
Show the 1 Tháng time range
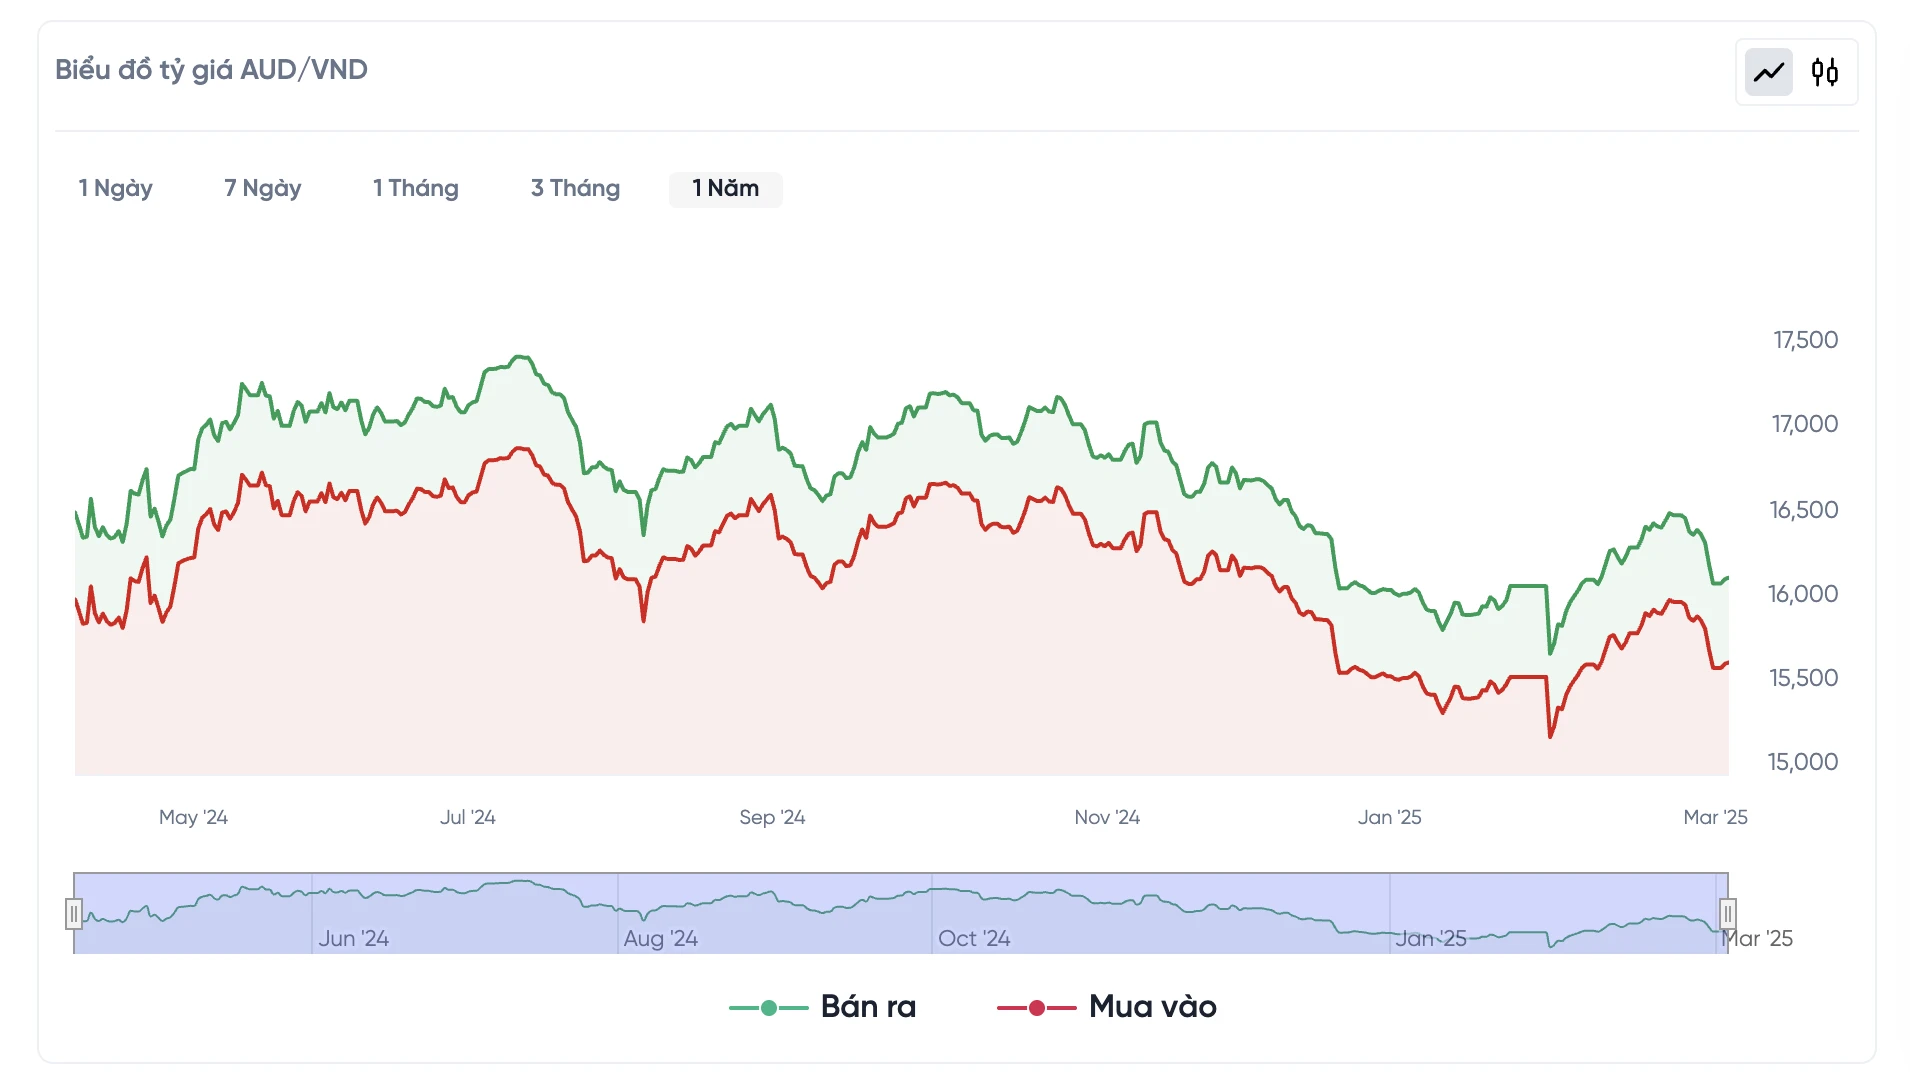coord(415,188)
